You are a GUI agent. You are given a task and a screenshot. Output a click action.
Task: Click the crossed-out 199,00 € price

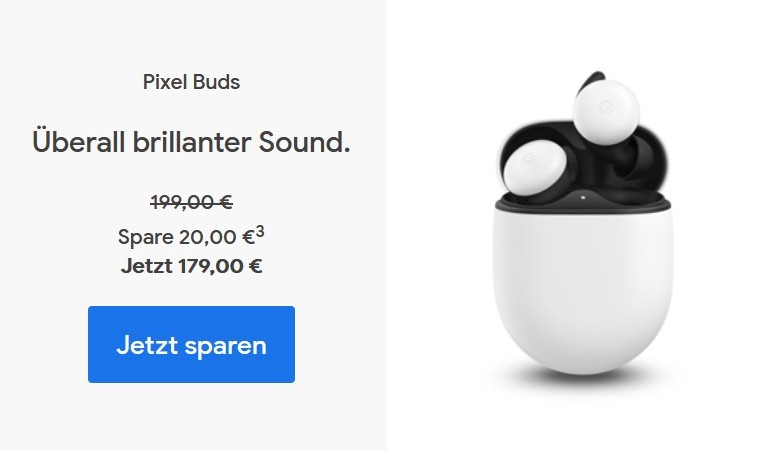(191, 202)
